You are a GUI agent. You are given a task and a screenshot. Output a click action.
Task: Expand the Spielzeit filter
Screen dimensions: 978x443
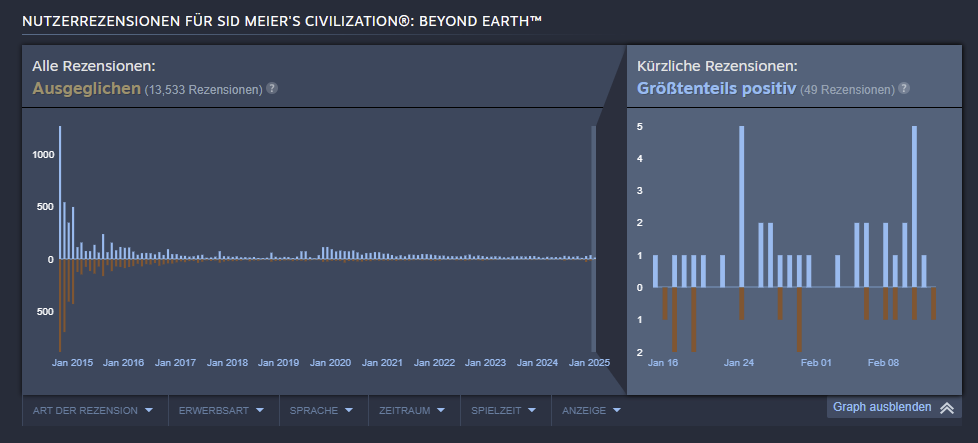point(504,411)
